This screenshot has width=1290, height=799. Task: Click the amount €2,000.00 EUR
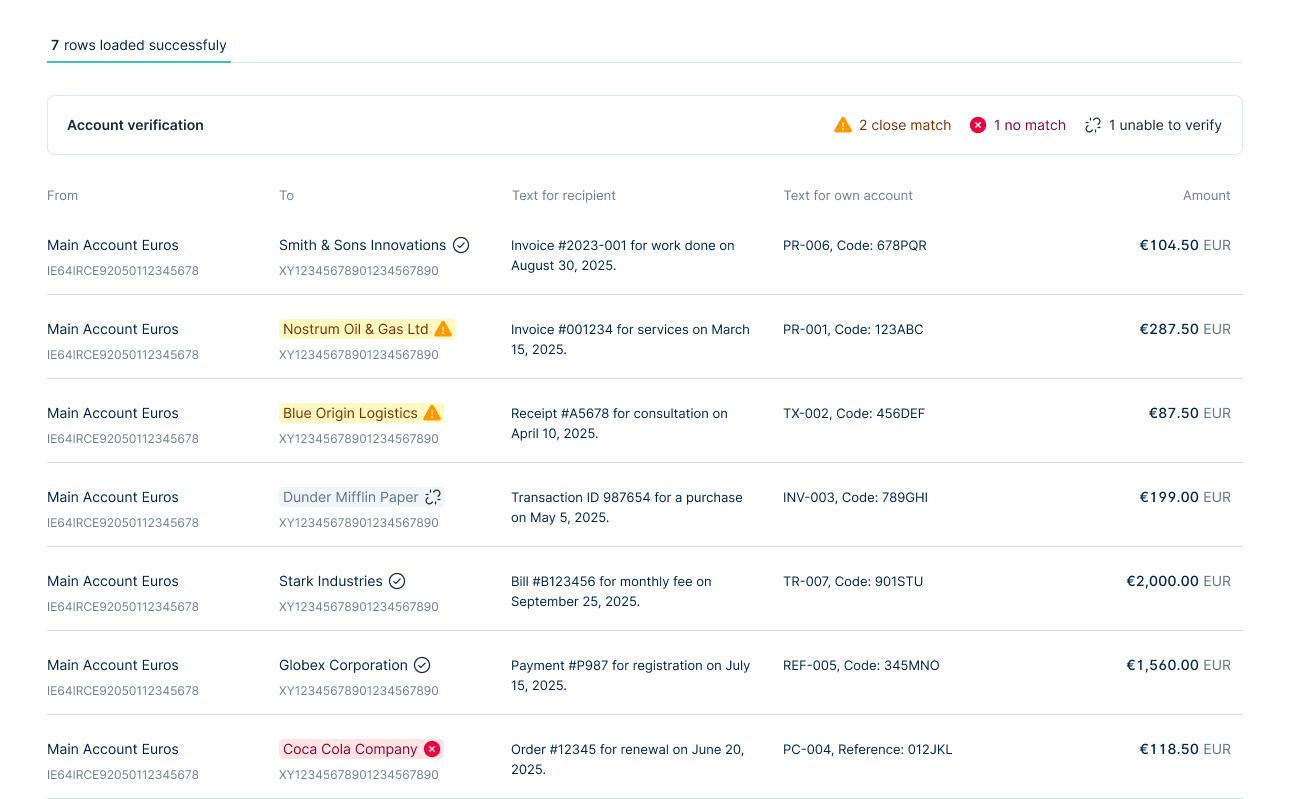click(1179, 581)
